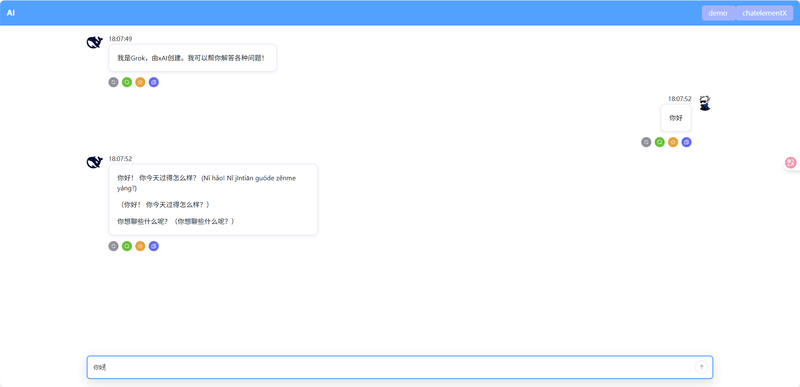
Task: Click orange star icon under the 你想聊些什么呢 reply
Action: 140,246
